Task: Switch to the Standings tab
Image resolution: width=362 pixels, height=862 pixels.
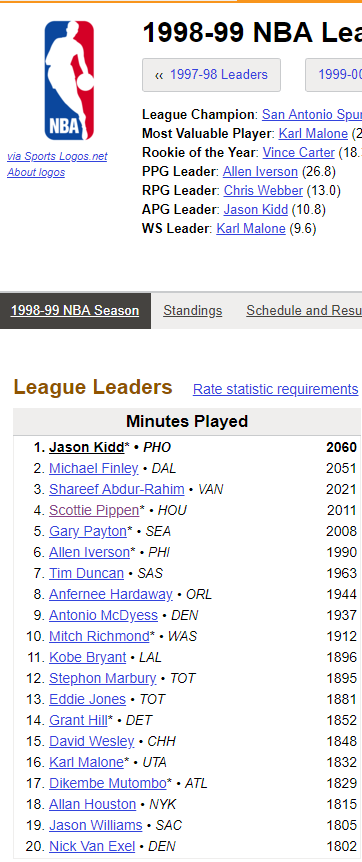Action: (193, 311)
